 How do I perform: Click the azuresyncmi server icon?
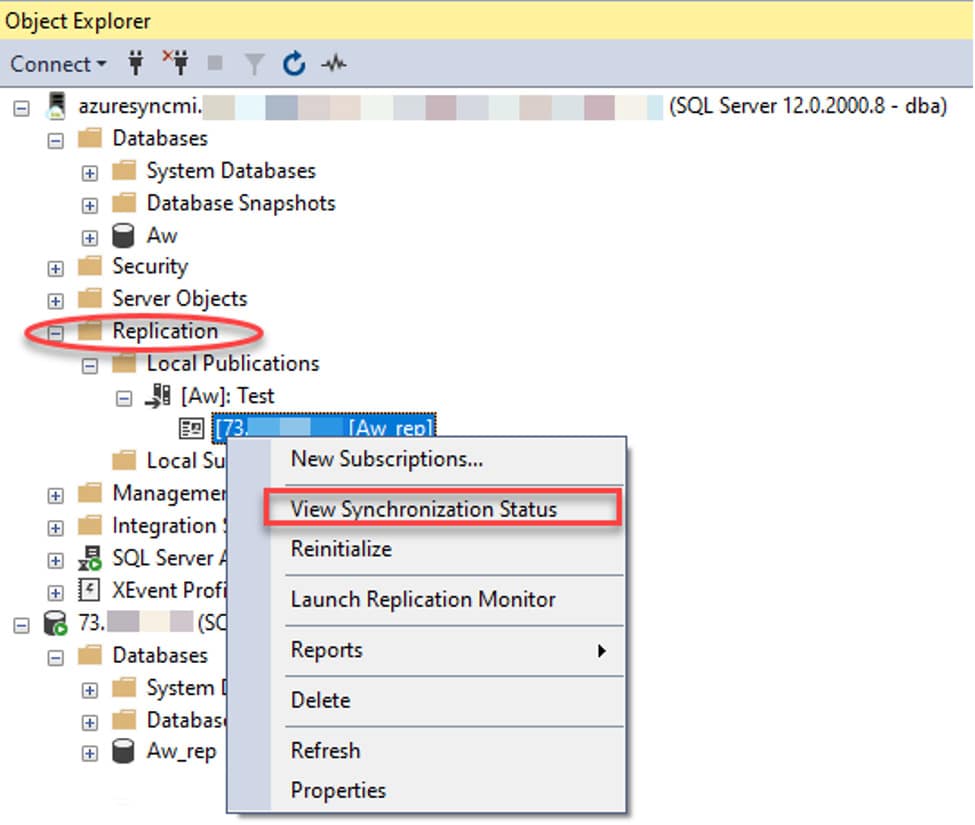[57, 106]
